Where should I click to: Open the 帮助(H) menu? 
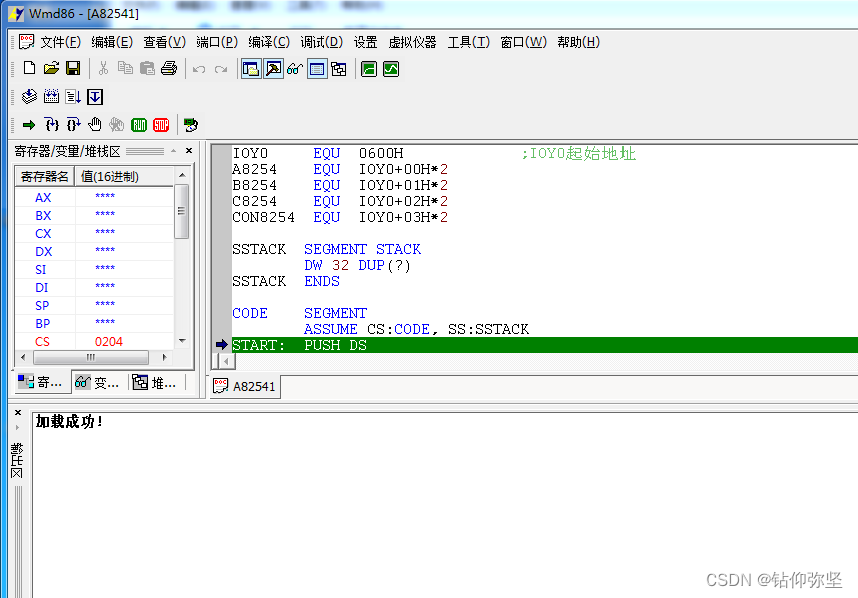pyautogui.click(x=578, y=42)
